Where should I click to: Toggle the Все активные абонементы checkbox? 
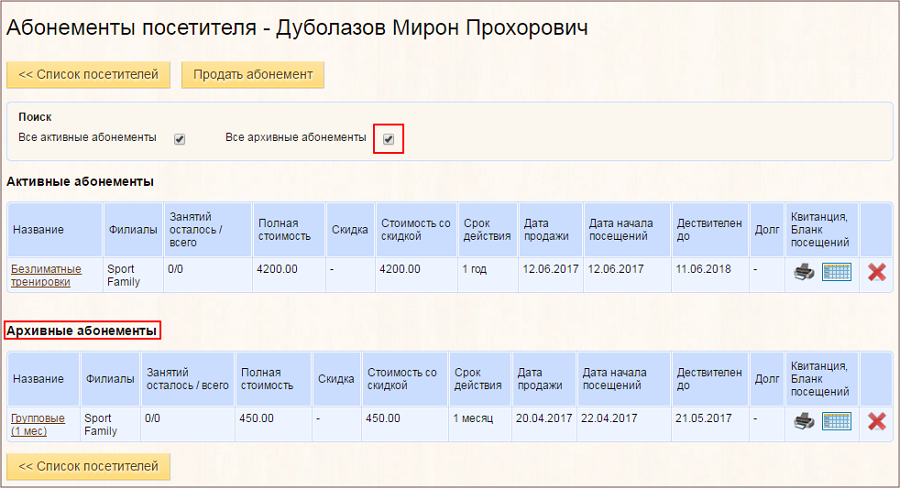pyautogui.click(x=180, y=139)
